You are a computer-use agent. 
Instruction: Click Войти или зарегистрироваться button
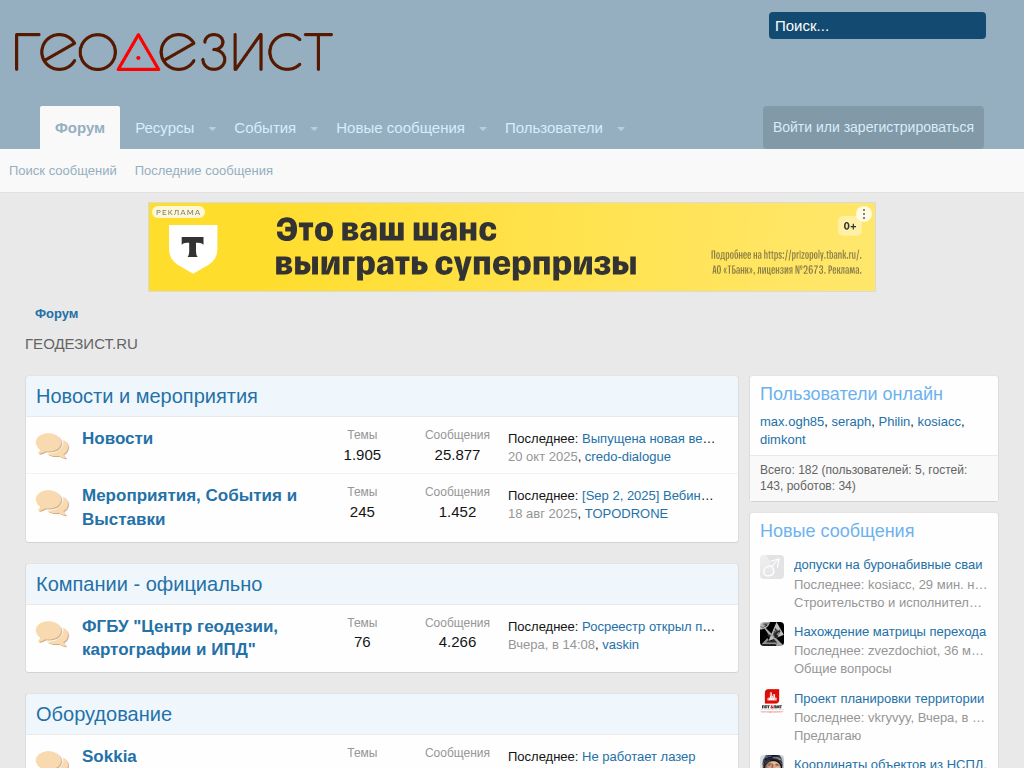[873, 127]
